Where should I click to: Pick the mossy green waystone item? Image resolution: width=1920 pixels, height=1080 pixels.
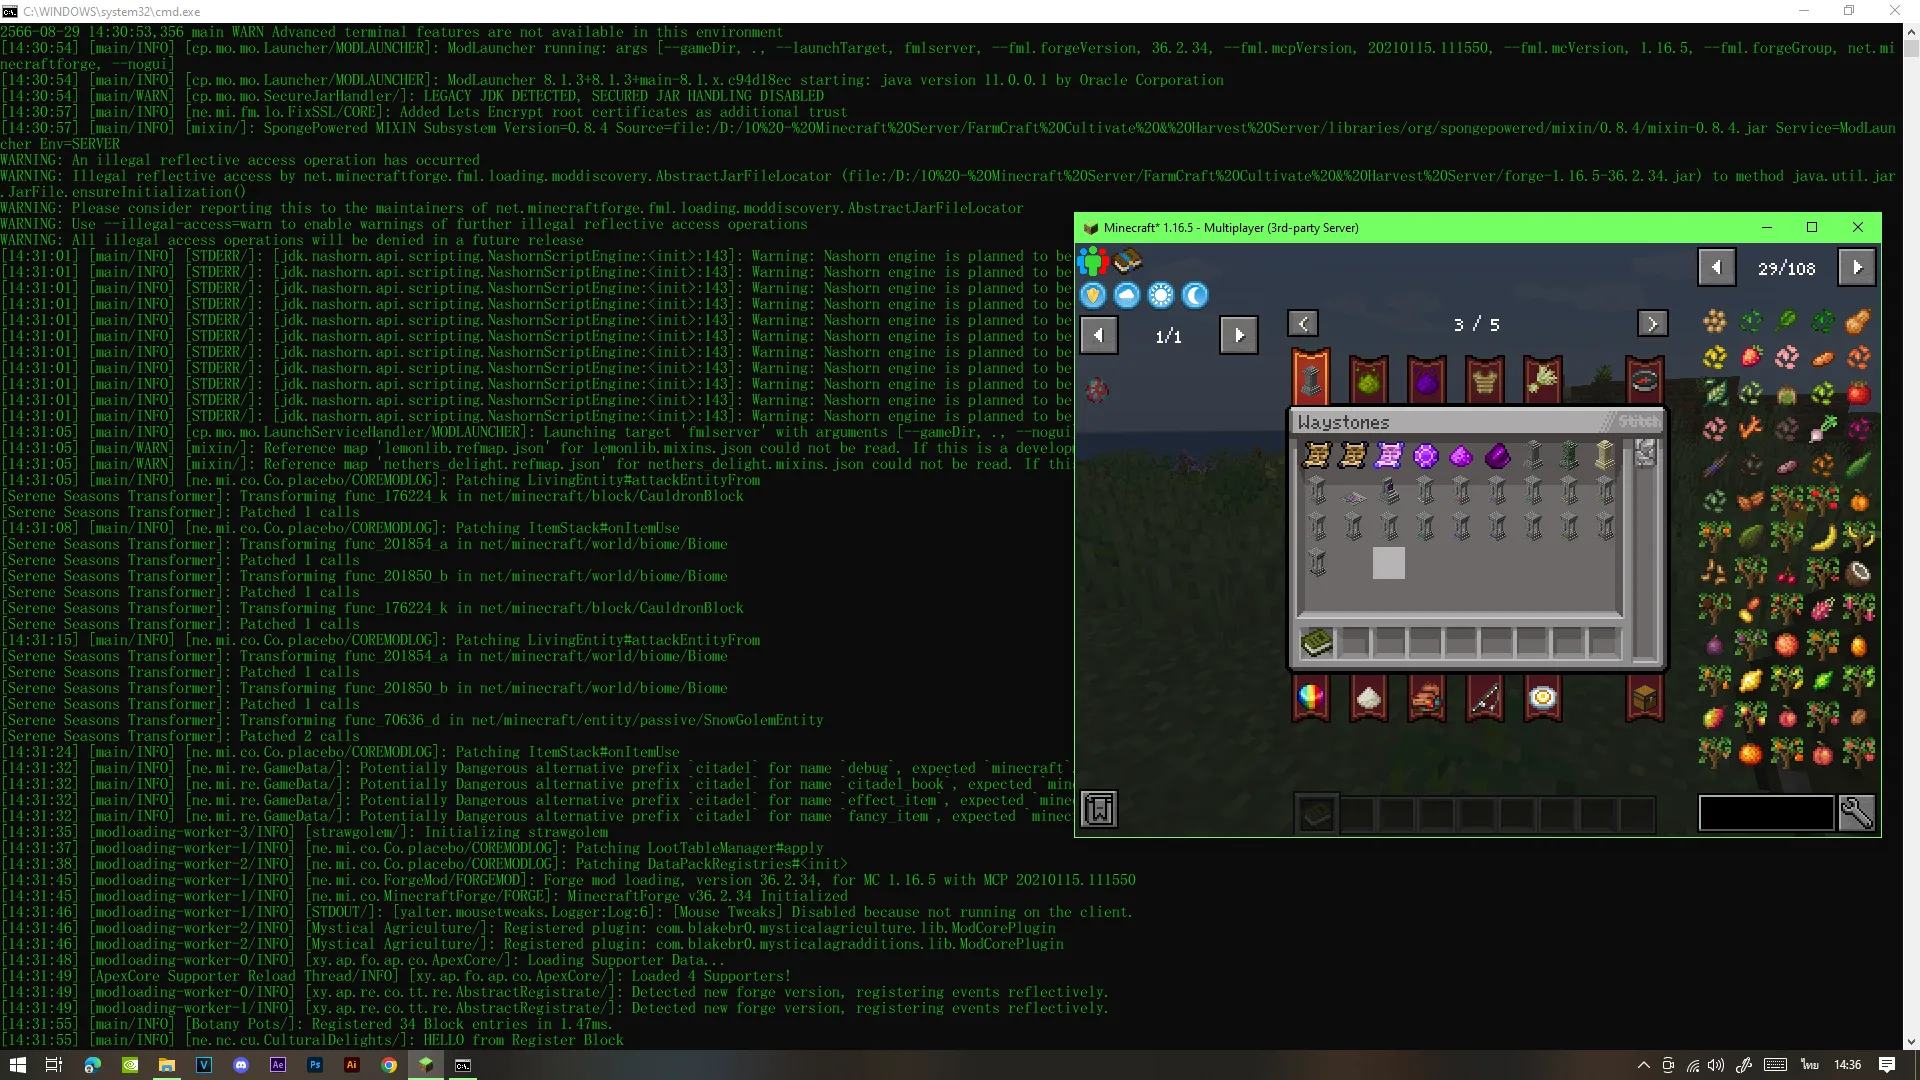[x=1569, y=456]
